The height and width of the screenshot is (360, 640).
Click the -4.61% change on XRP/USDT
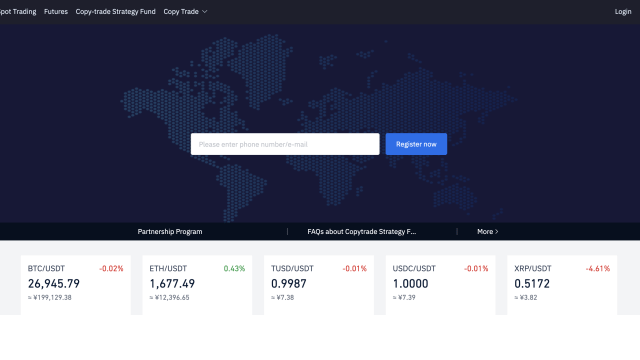click(x=598, y=269)
